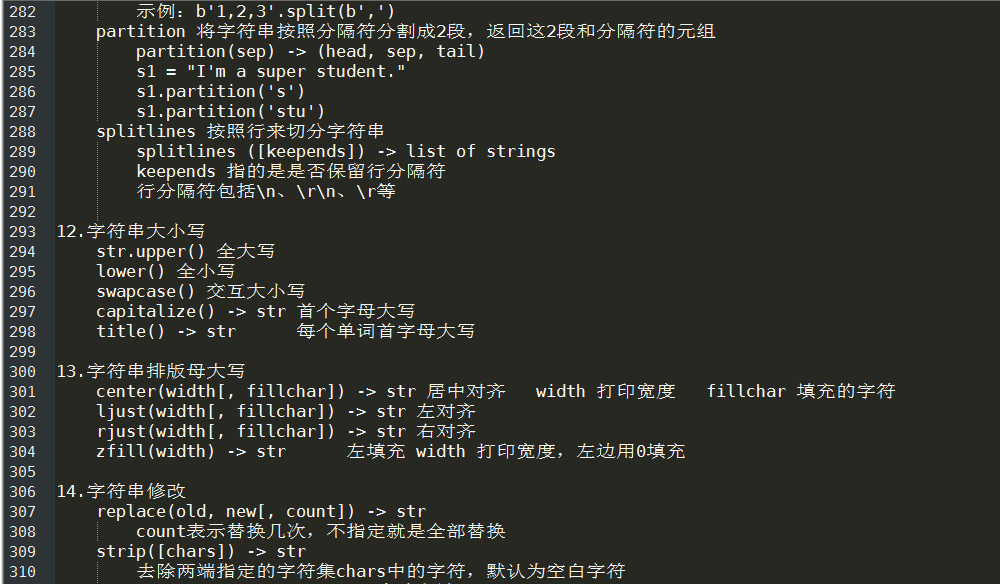Click 'center(width[, fillchar])' on line 301
1000x584 pixels.
pyautogui.click(x=221, y=391)
